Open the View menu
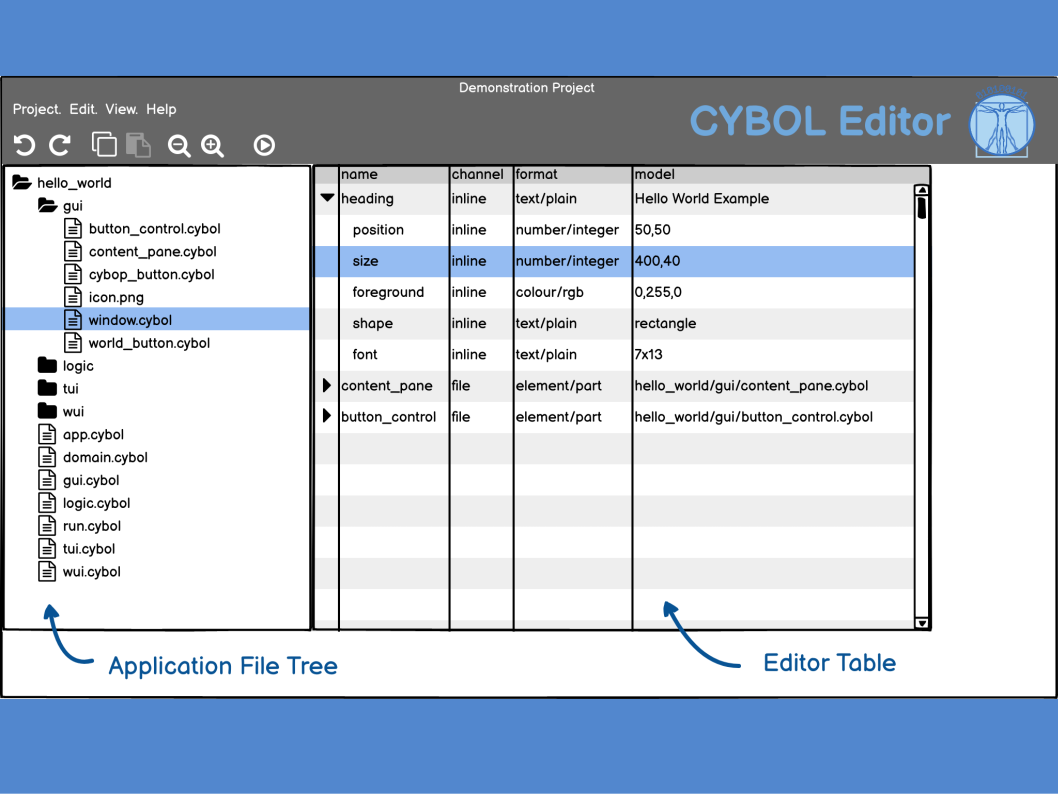 tap(121, 110)
